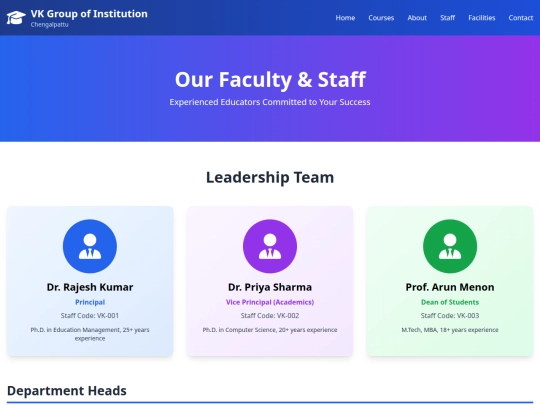The width and height of the screenshot is (540, 405).
Task: Click the Dean of Students label
Action: tap(450, 302)
